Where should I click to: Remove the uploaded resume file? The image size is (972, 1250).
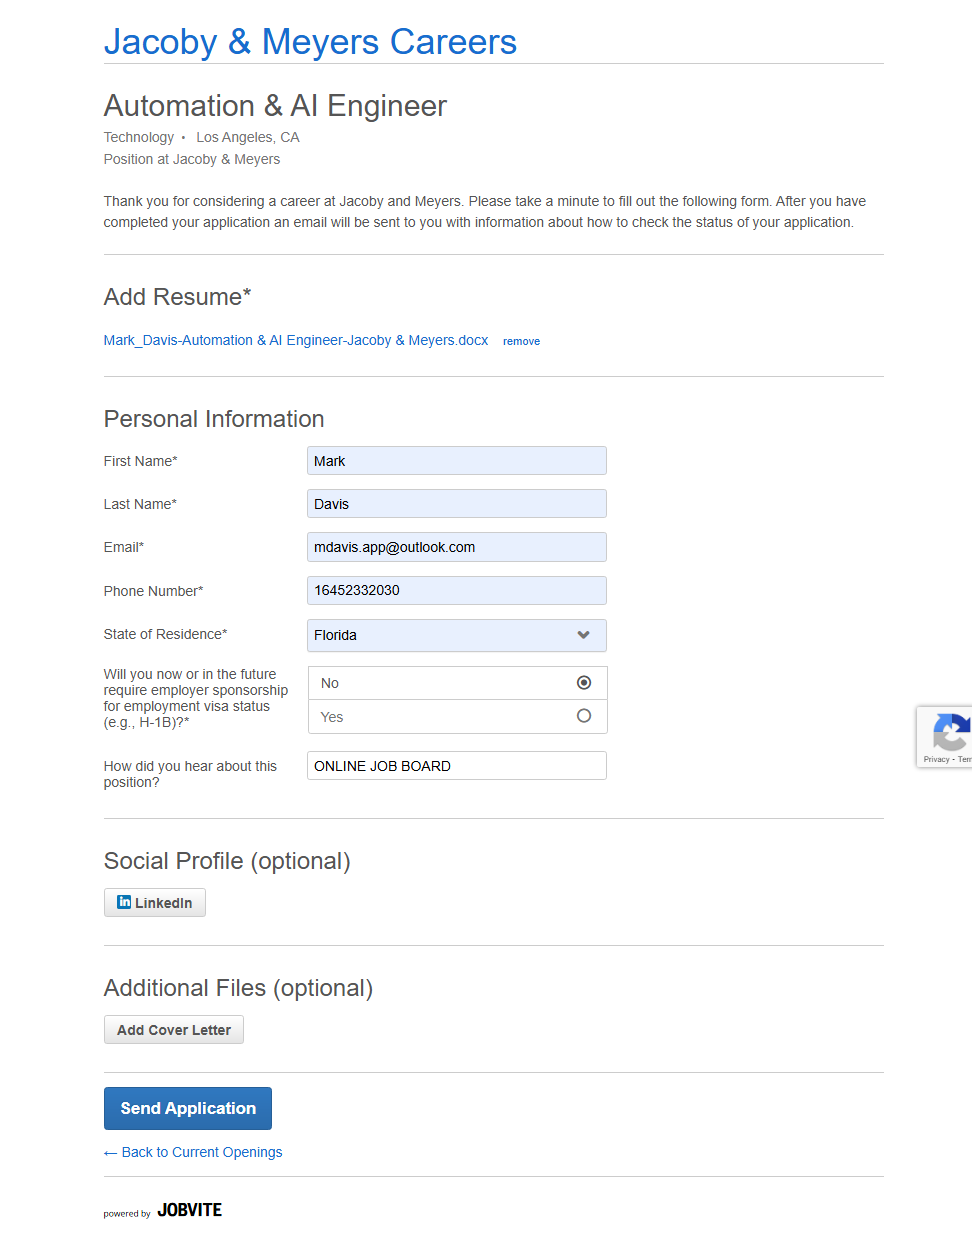coord(521,341)
